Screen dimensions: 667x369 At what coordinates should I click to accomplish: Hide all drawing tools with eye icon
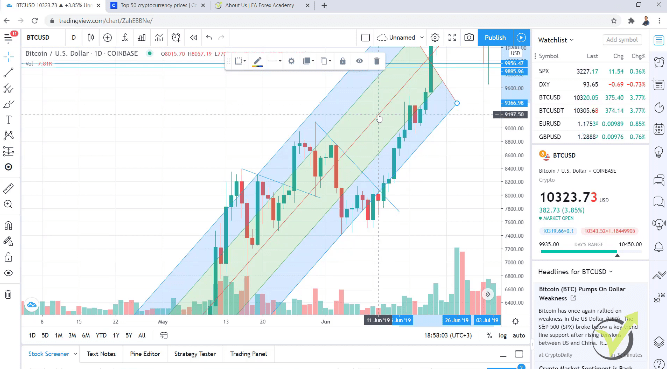coord(9,273)
